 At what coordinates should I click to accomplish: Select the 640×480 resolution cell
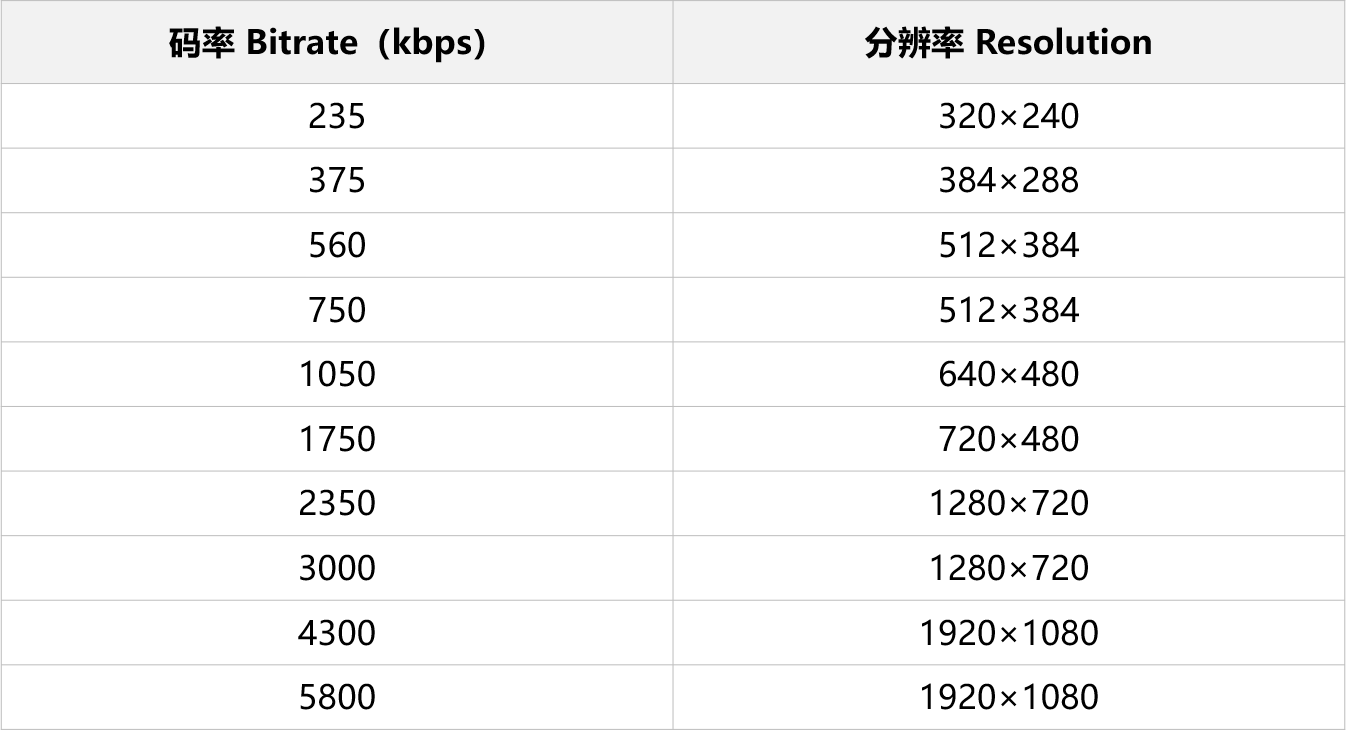pyautogui.click(x=1008, y=375)
